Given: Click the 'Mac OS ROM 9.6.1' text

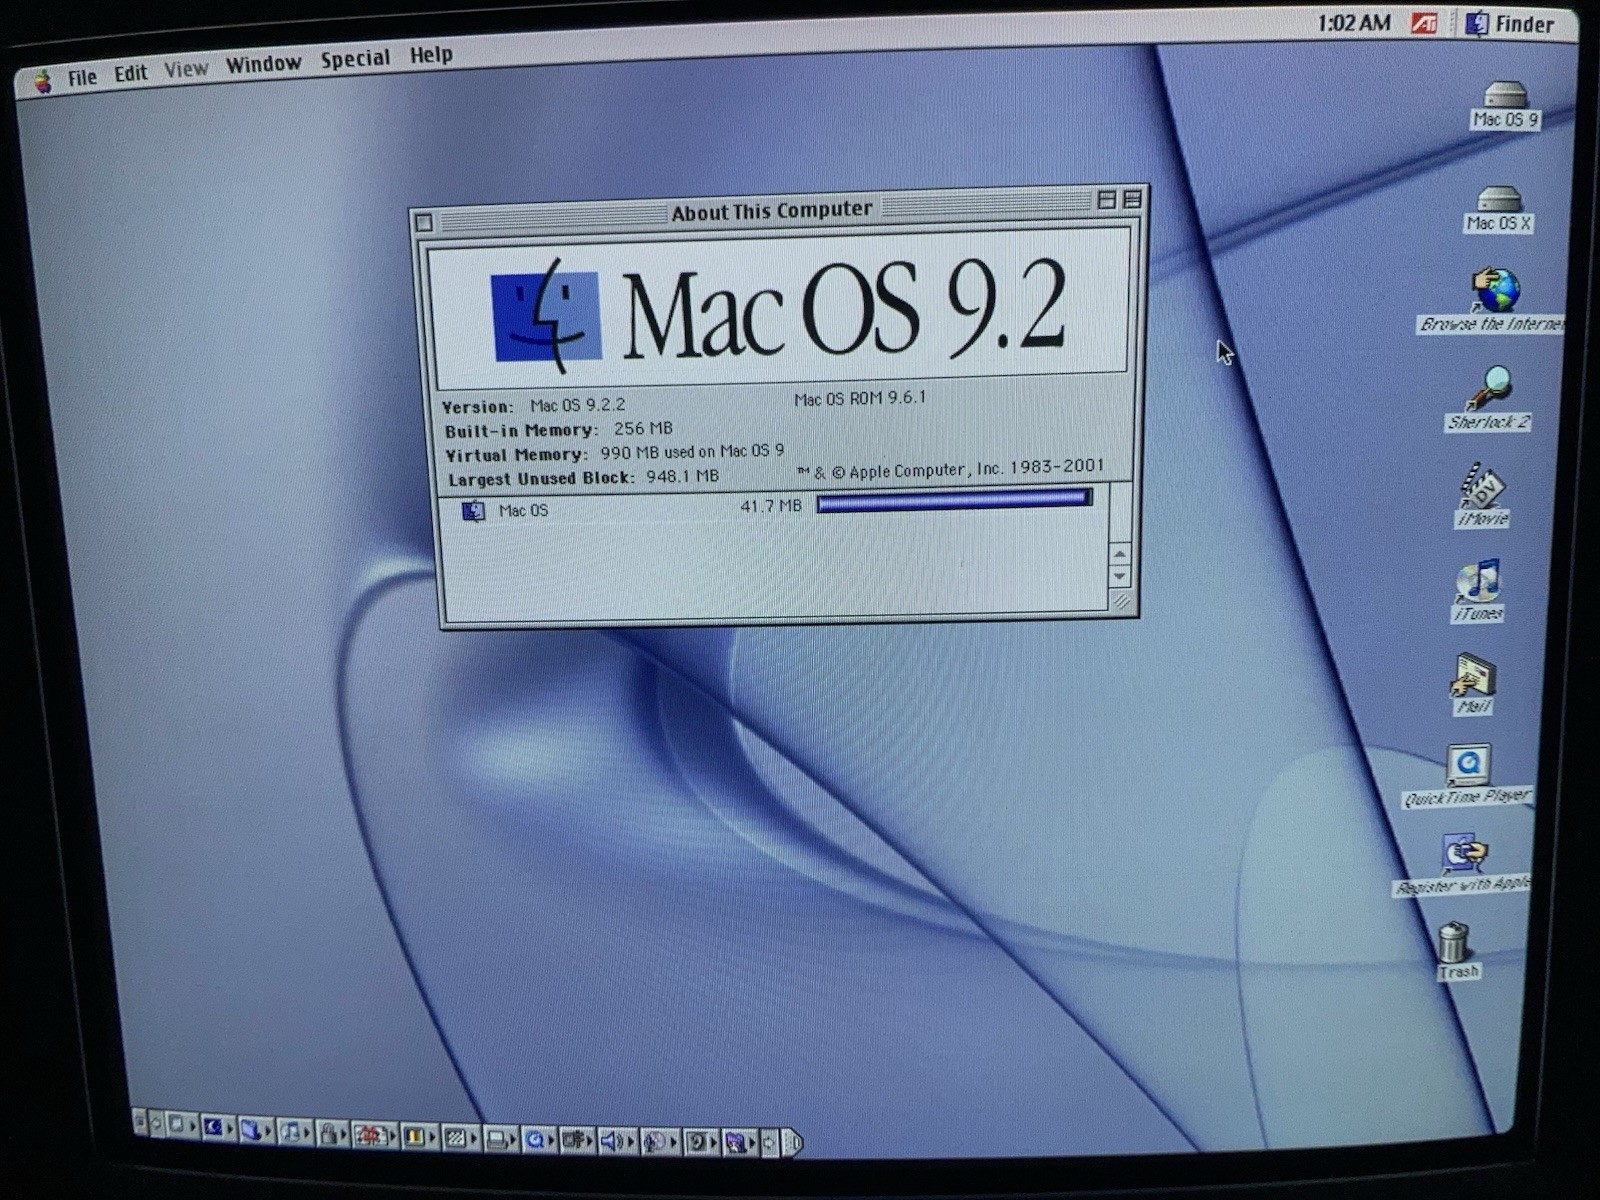Looking at the screenshot, I should pyautogui.click(x=860, y=398).
